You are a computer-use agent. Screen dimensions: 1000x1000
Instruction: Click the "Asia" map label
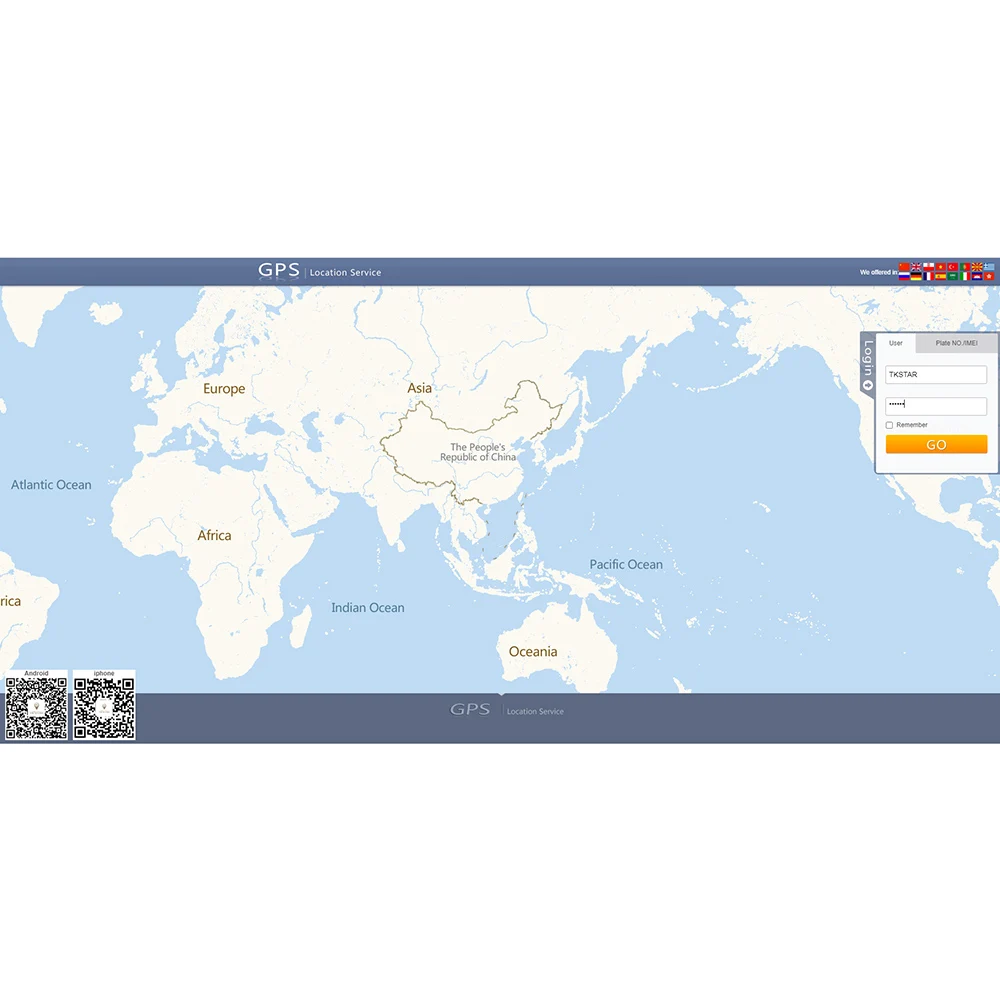tap(420, 388)
